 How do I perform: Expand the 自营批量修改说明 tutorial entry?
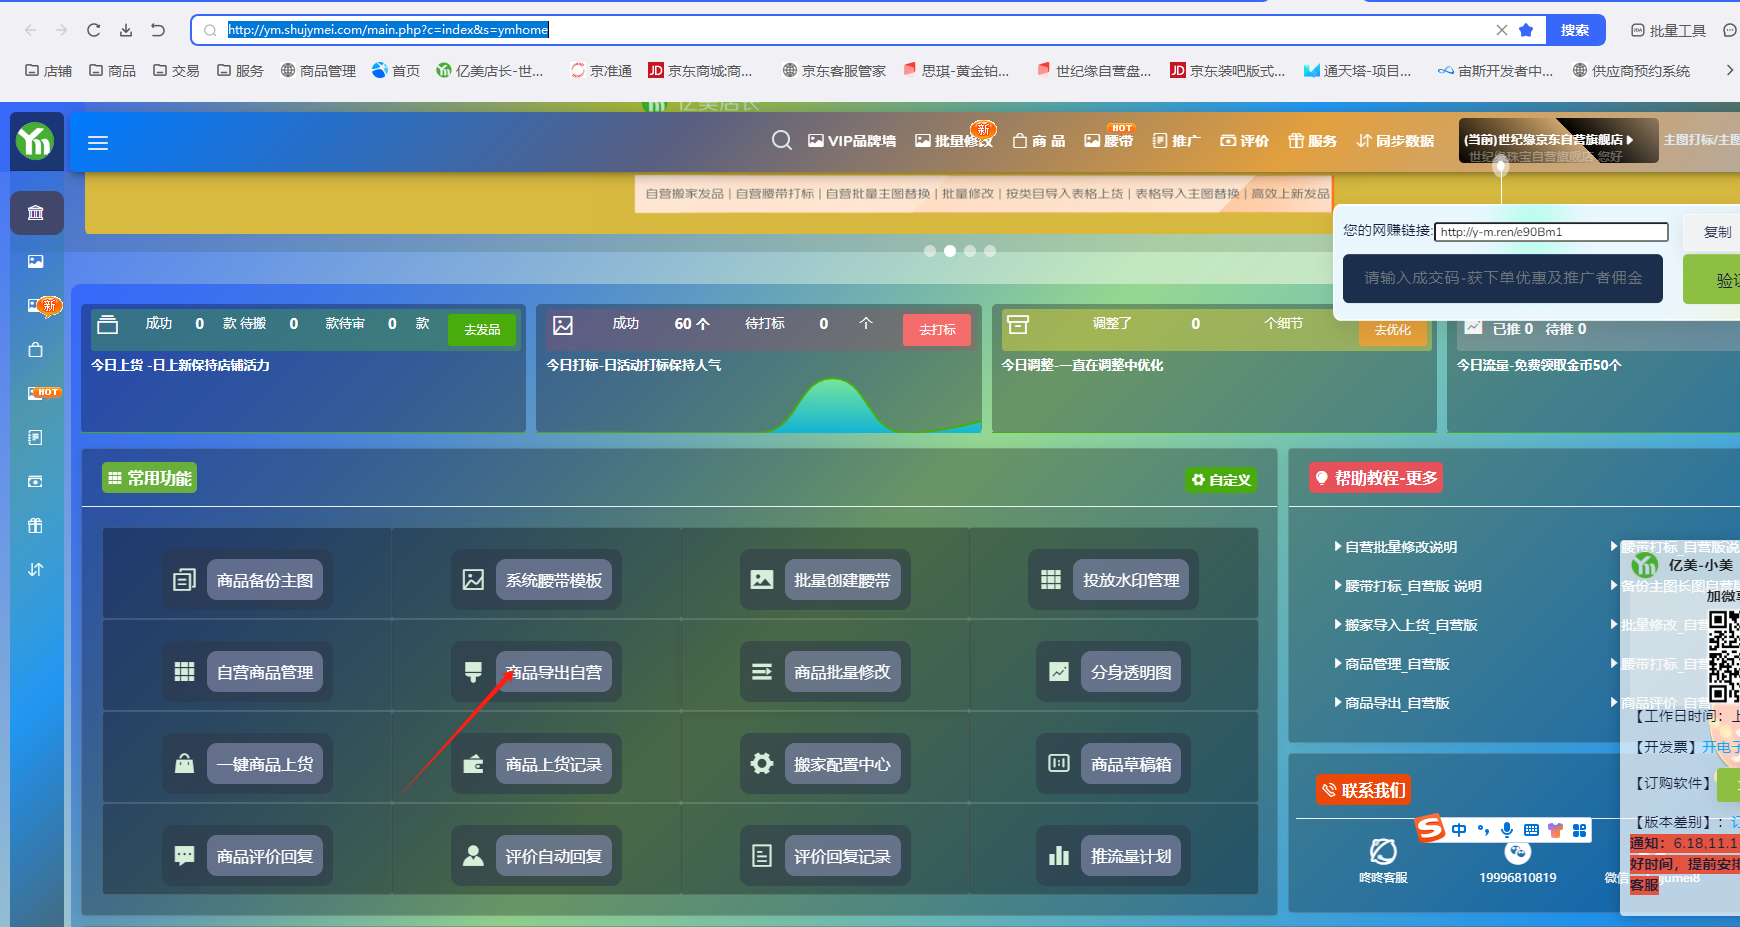(1400, 547)
